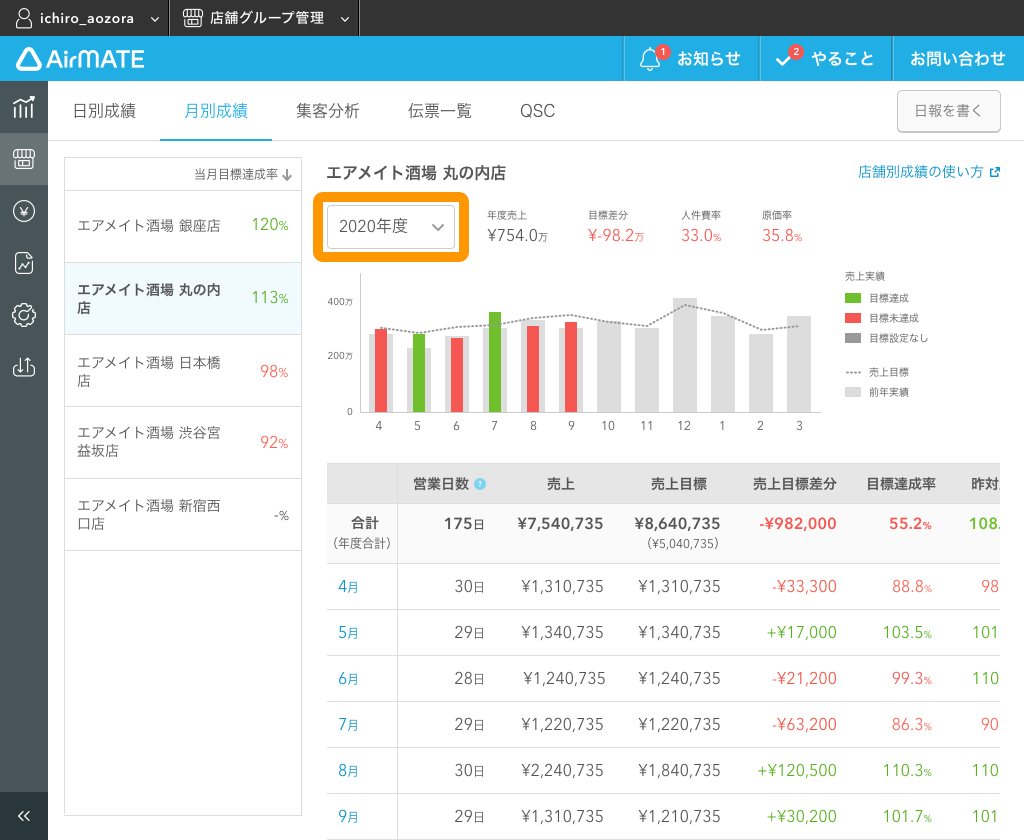1024x840 pixels.
Task: Click the -¥982,000 total difference cell
Action: (x=797, y=524)
